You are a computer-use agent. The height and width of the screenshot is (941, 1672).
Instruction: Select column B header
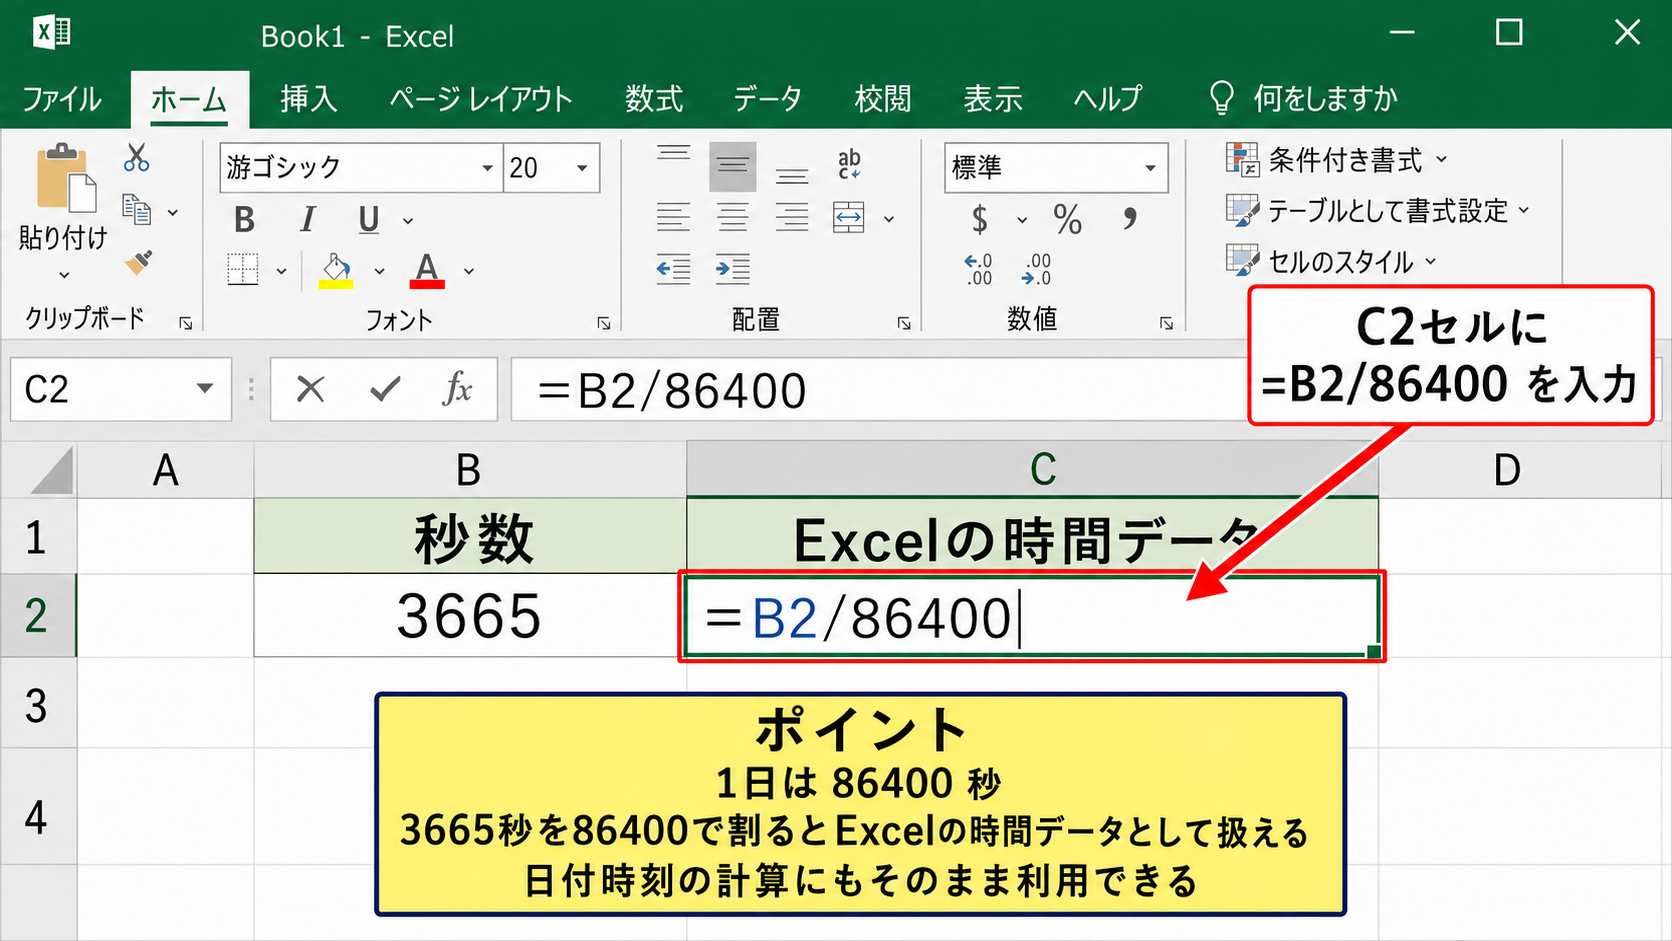(x=470, y=469)
